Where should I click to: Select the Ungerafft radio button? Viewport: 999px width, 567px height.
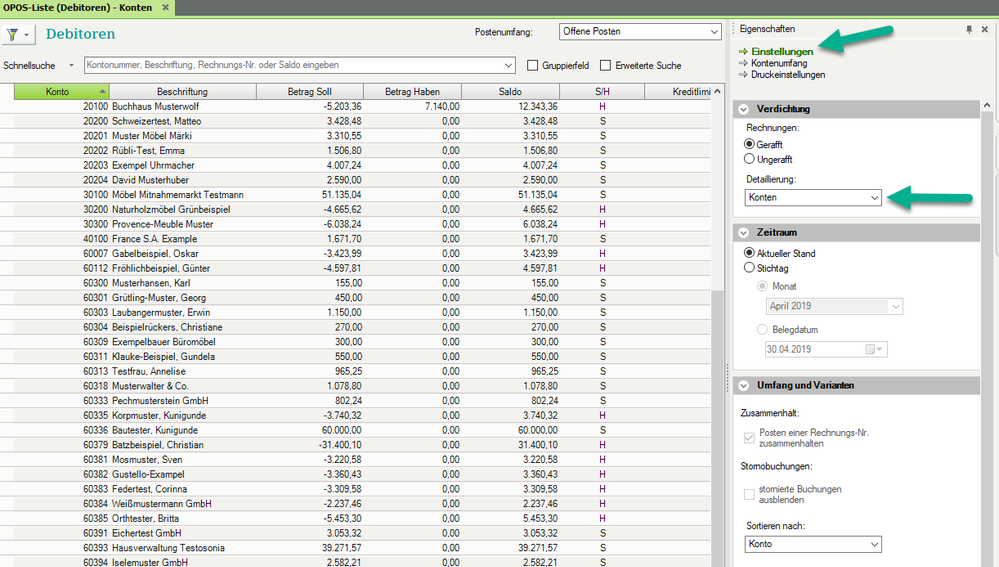click(750, 159)
